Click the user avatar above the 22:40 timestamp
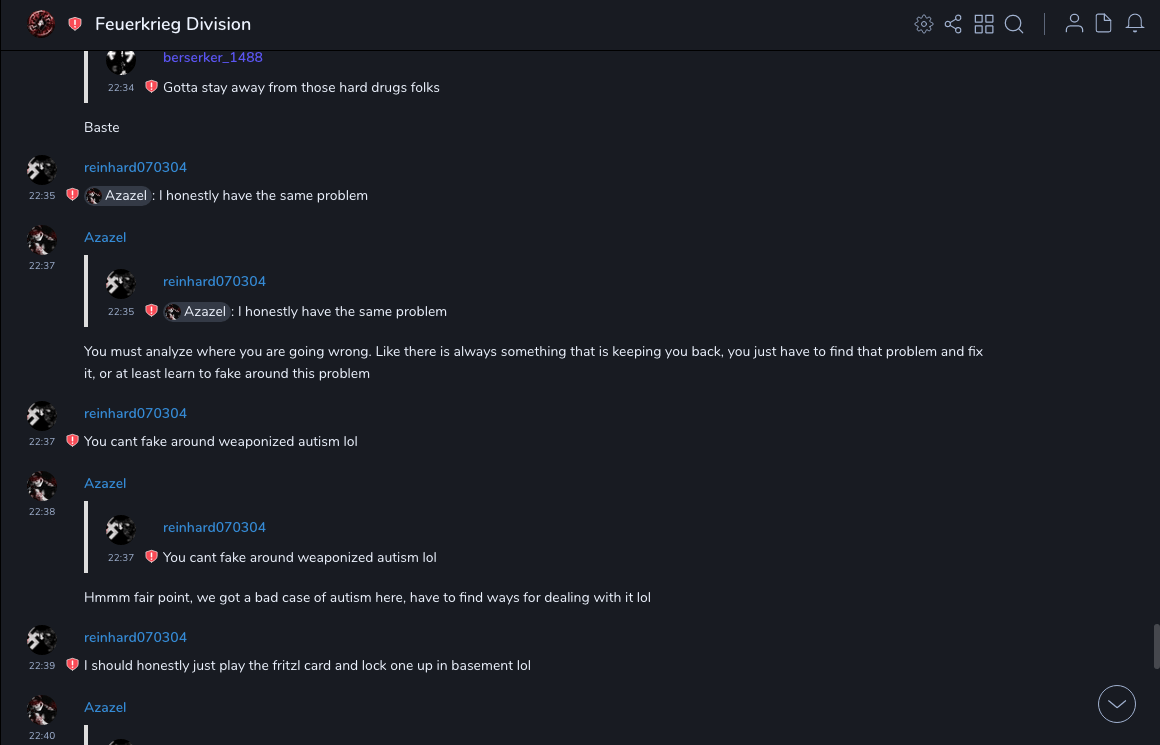This screenshot has height=745, width=1160. coord(41,711)
